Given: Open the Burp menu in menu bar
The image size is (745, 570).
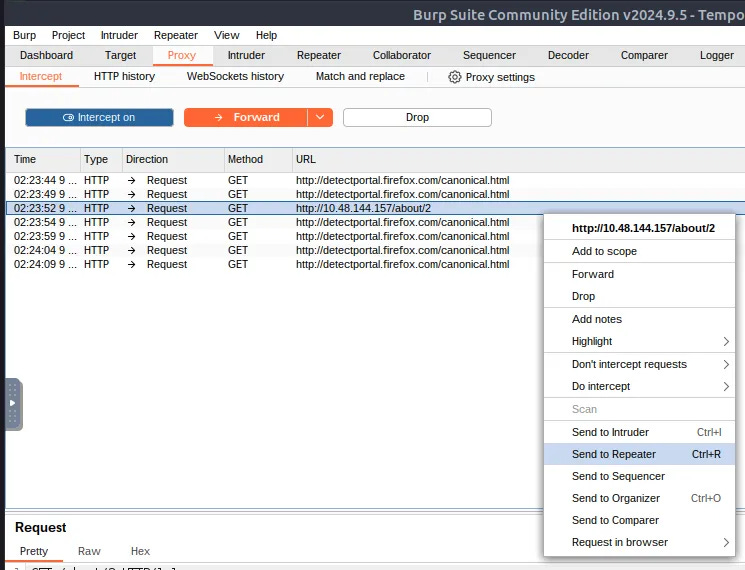Looking at the screenshot, I should click(x=25, y=36).
